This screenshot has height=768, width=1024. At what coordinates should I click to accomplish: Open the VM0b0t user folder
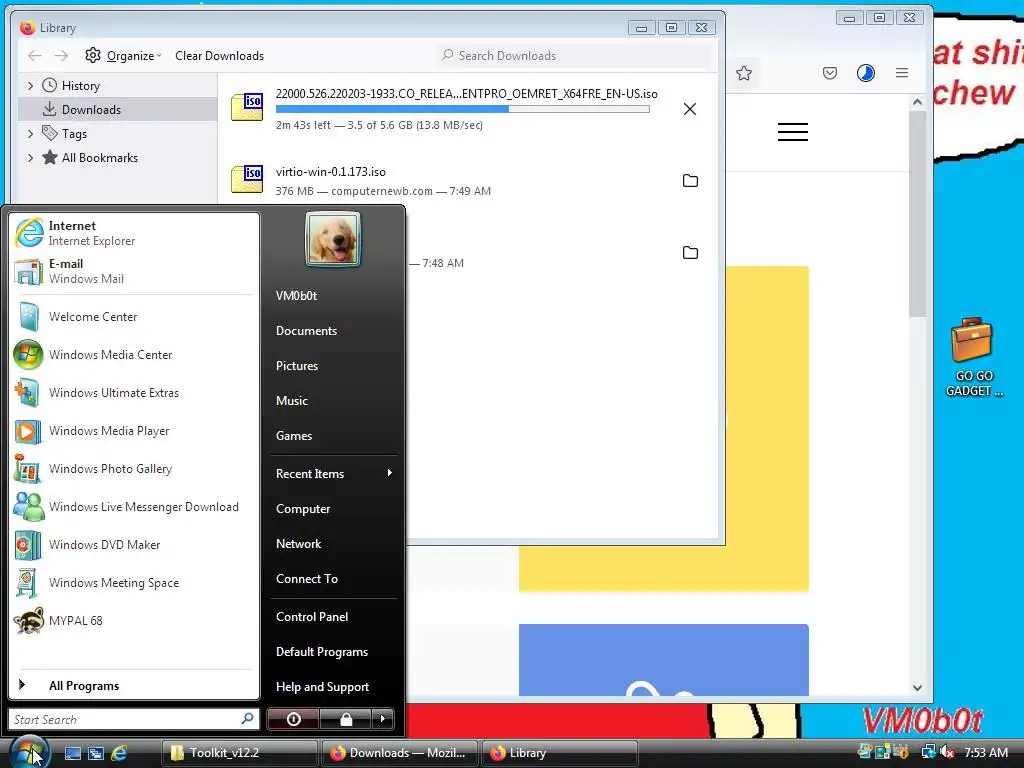[x=333, y=296]
